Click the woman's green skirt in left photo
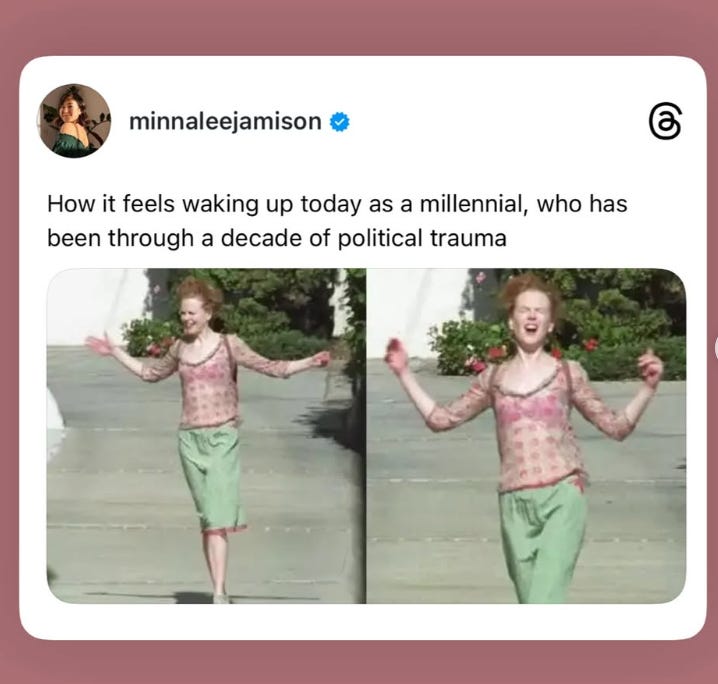 [211, 477]
